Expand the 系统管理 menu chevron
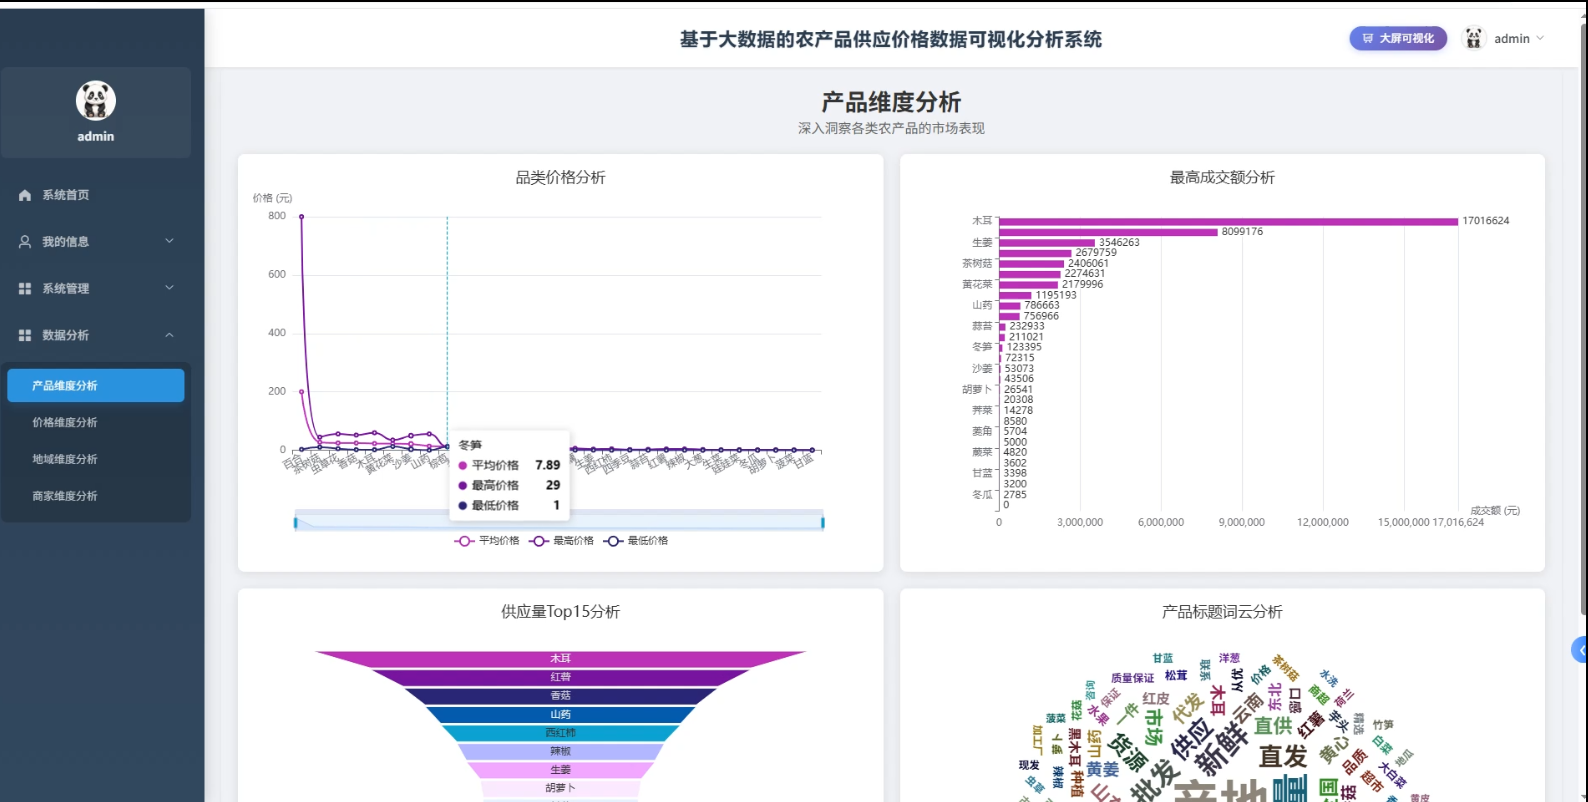The height and width of the screenshot is (802, 1588). tap(169, 288)
